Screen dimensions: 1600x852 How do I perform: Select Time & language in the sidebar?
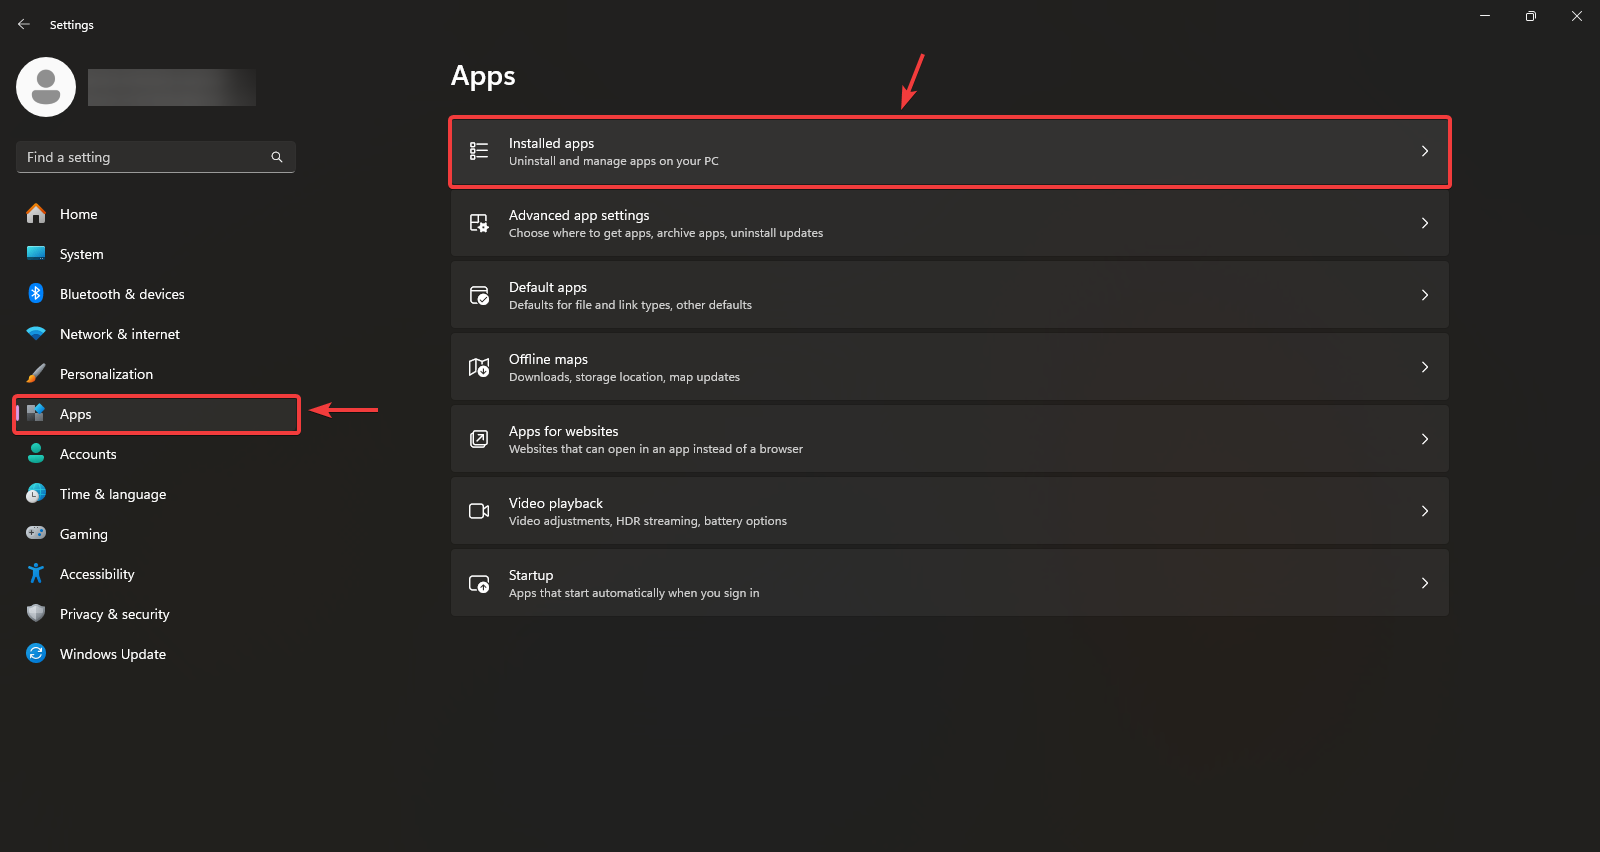tap(112, 494)
